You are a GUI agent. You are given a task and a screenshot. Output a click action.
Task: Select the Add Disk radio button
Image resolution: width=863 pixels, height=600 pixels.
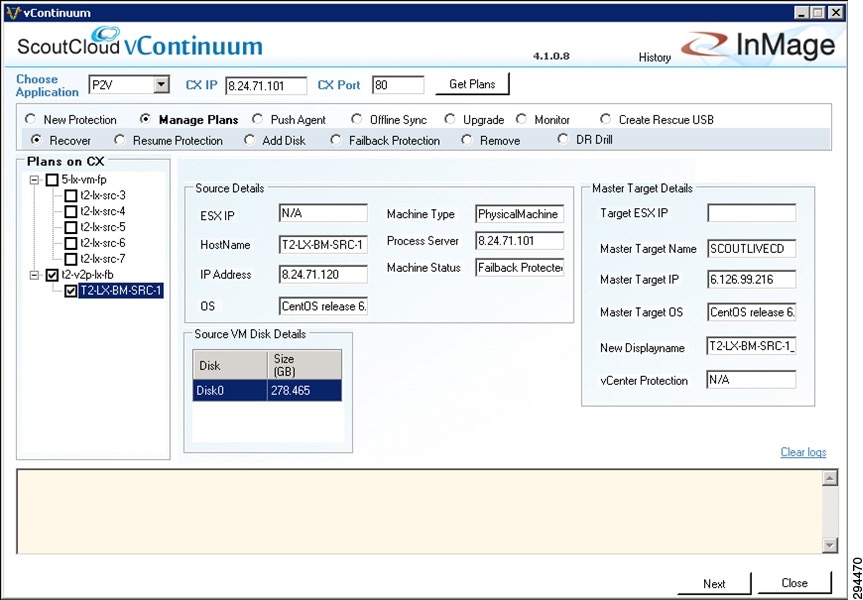click(249, 140)
